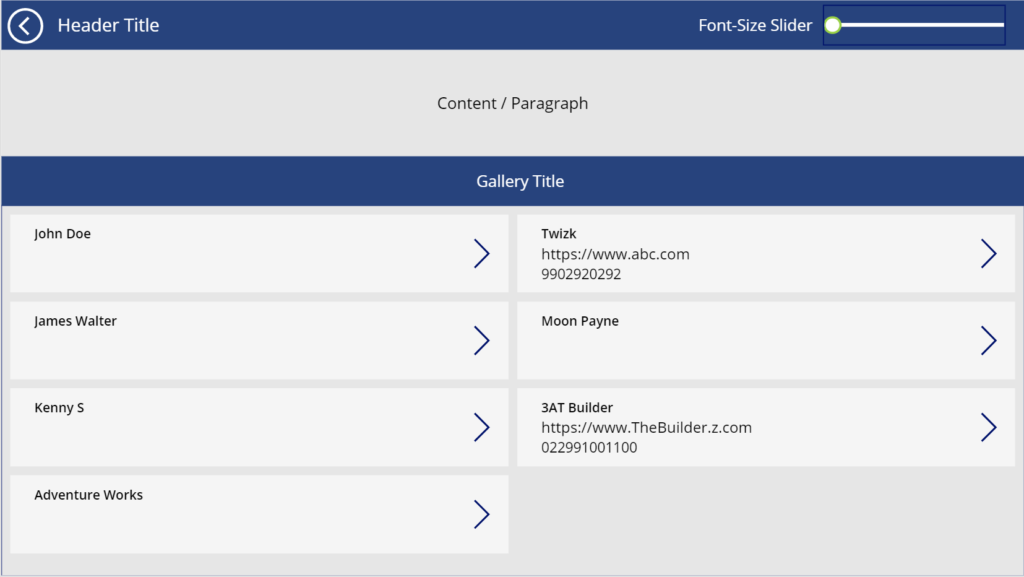Select the Header Title label
The width and height of the screenshot is (1024, 577).
pos(108,25)
